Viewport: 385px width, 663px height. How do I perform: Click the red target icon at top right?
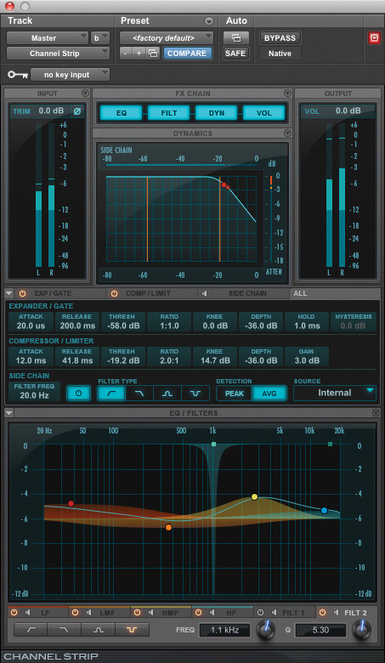click(x=374, y=38)
